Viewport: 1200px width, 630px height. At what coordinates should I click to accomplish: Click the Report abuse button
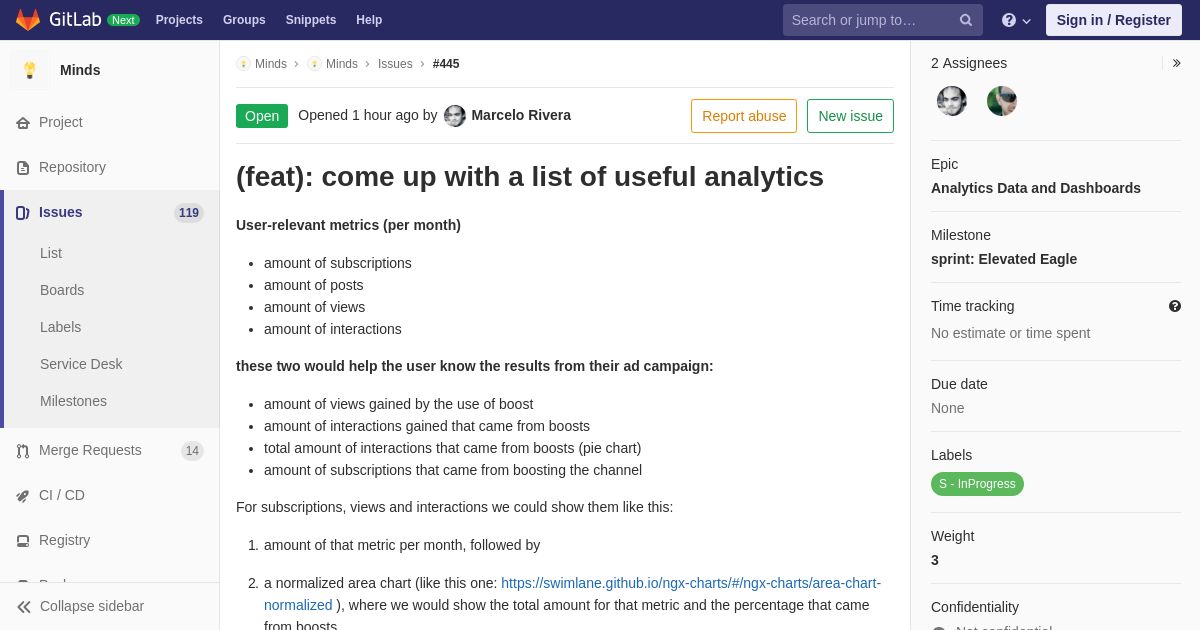(744, 116)
